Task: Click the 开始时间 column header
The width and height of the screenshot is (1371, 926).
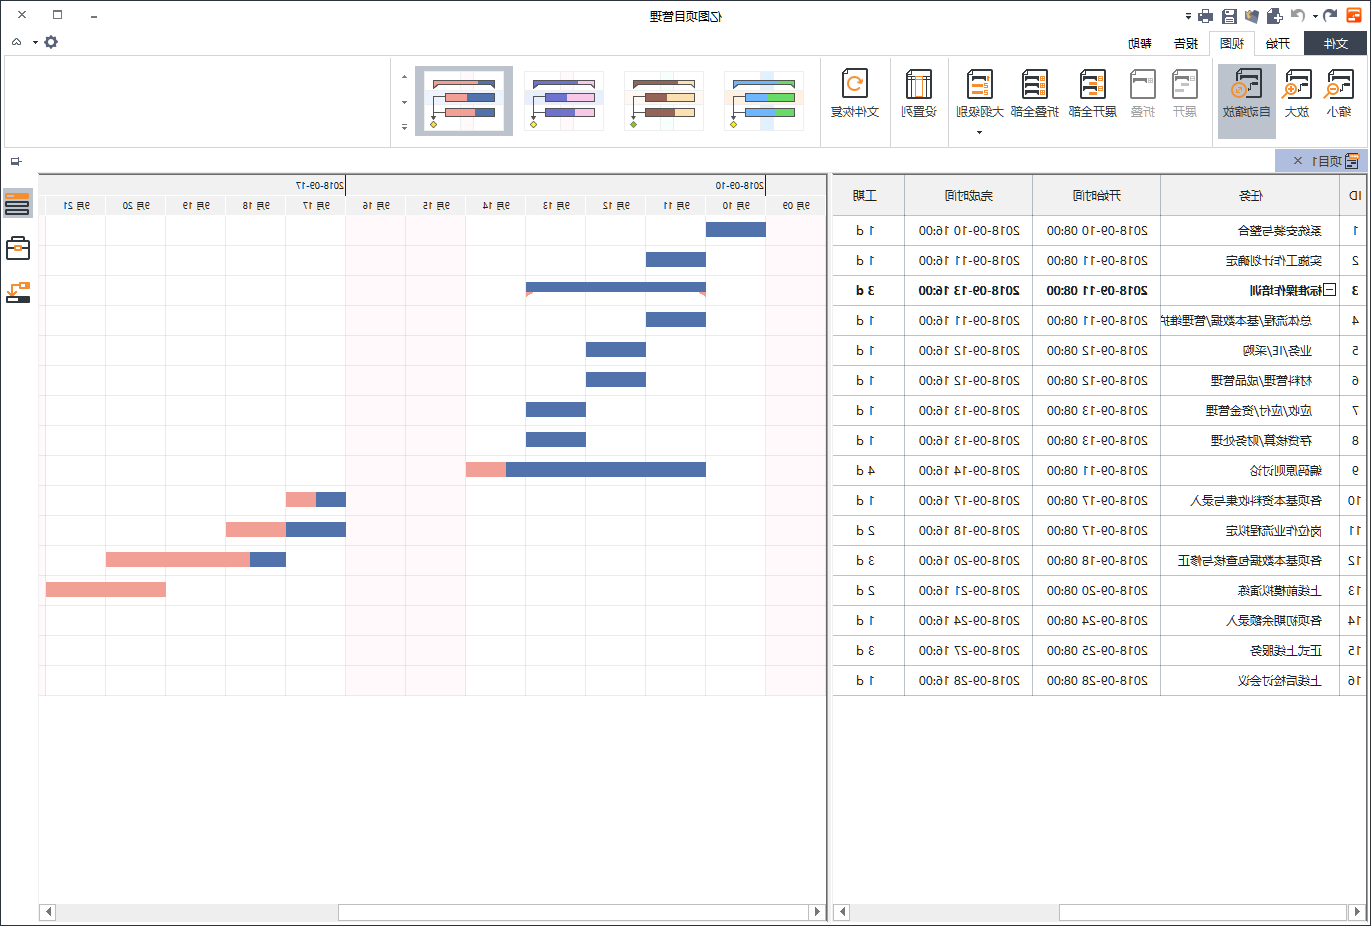Action: (1097, 196)
